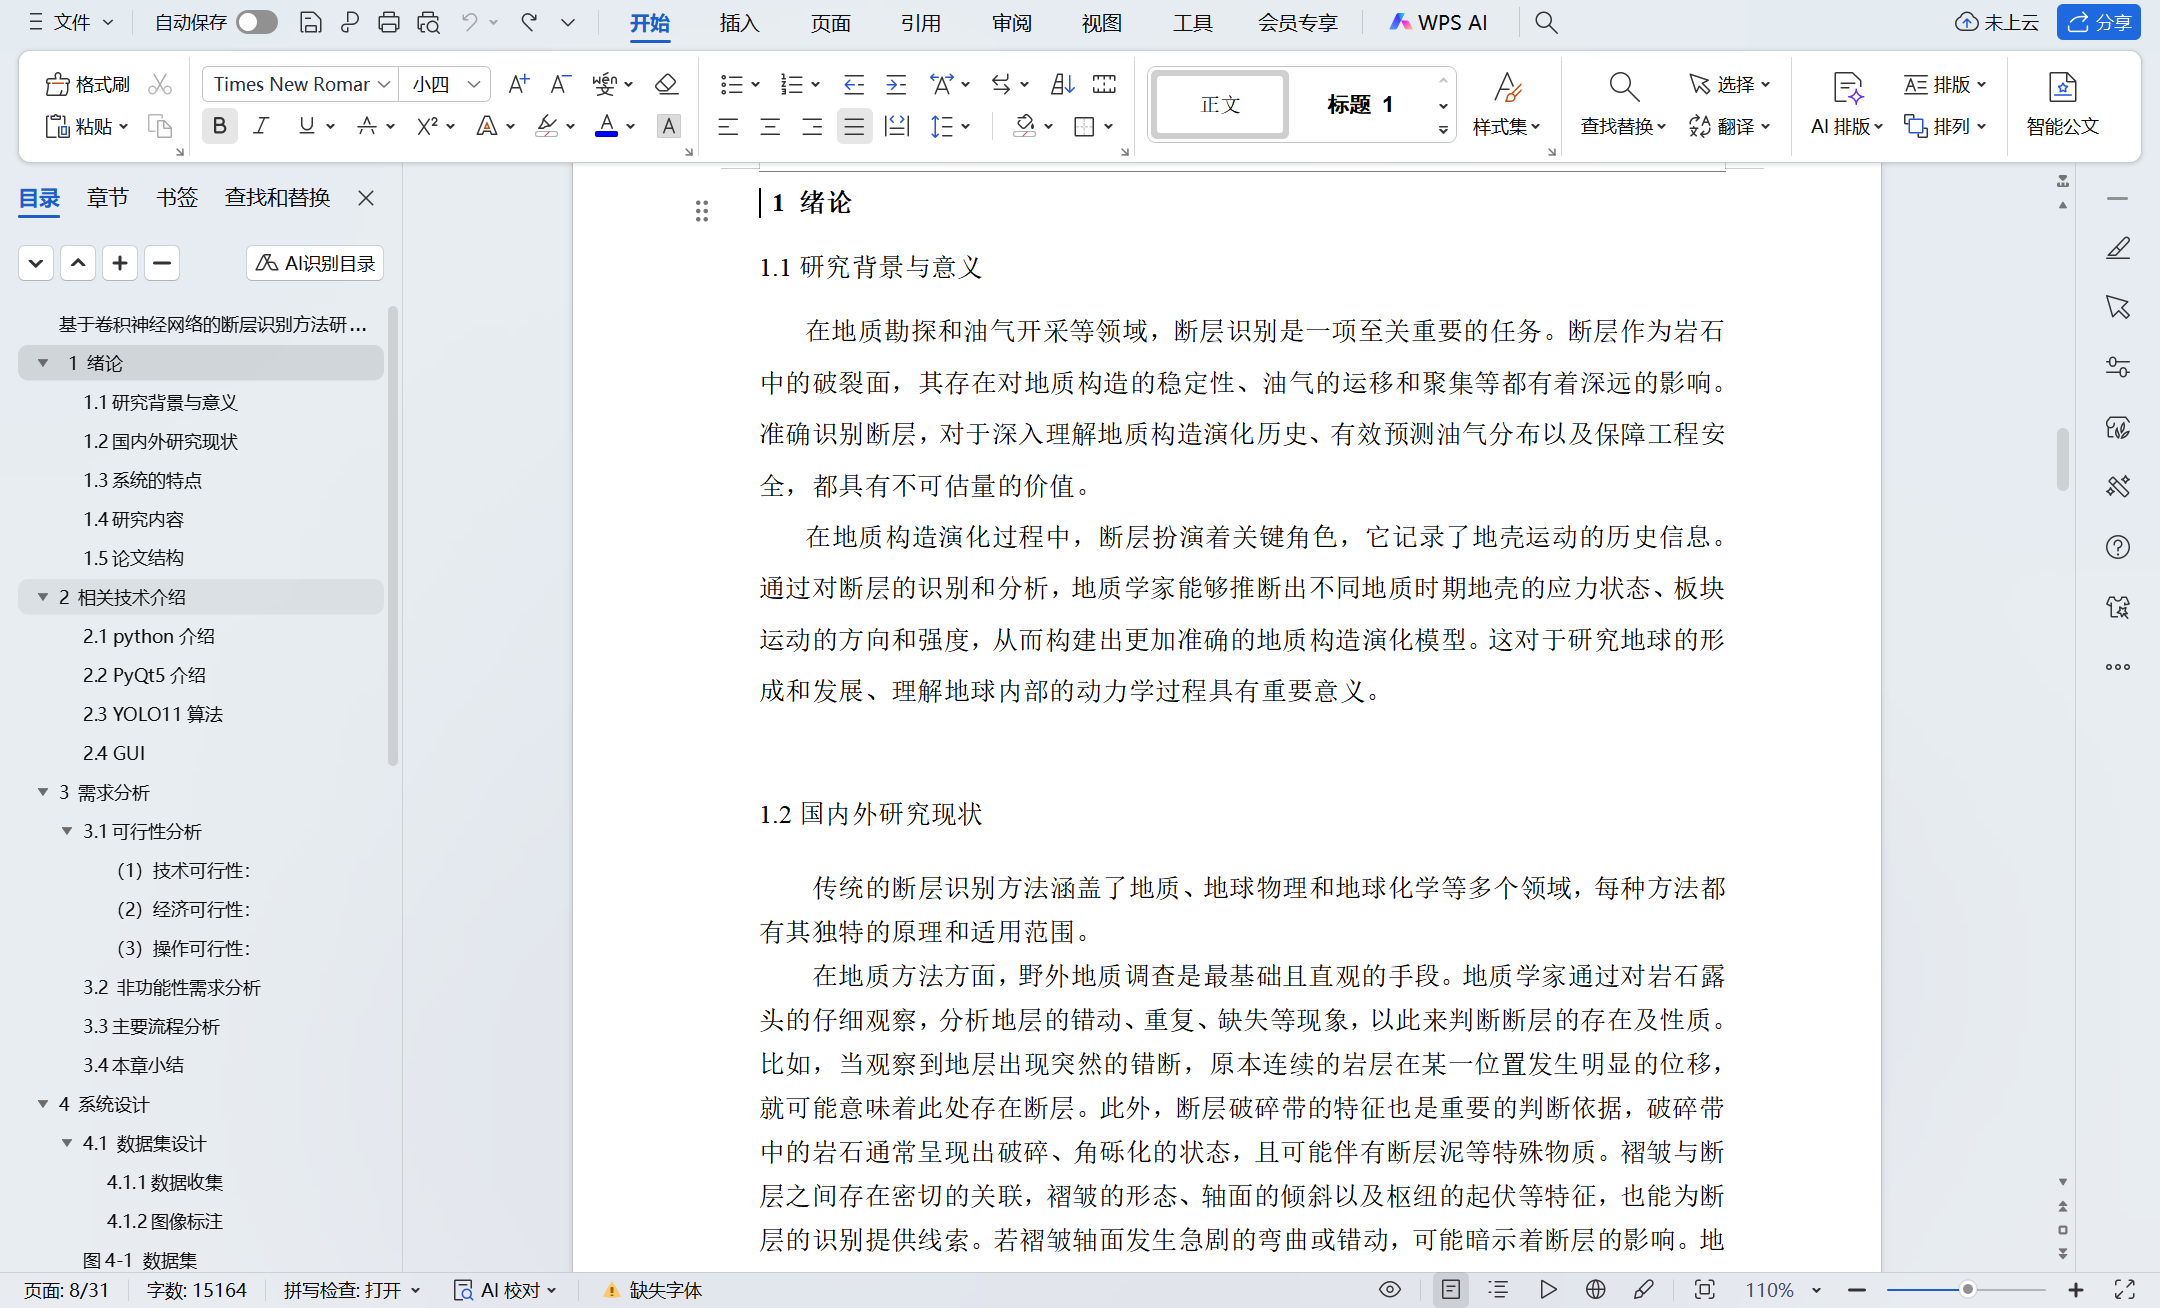Collapse the '2 相关技术介绍' outline node
Image resolution: width=2160 pixels, height=1308 pixels.
(x=43, y=597)
